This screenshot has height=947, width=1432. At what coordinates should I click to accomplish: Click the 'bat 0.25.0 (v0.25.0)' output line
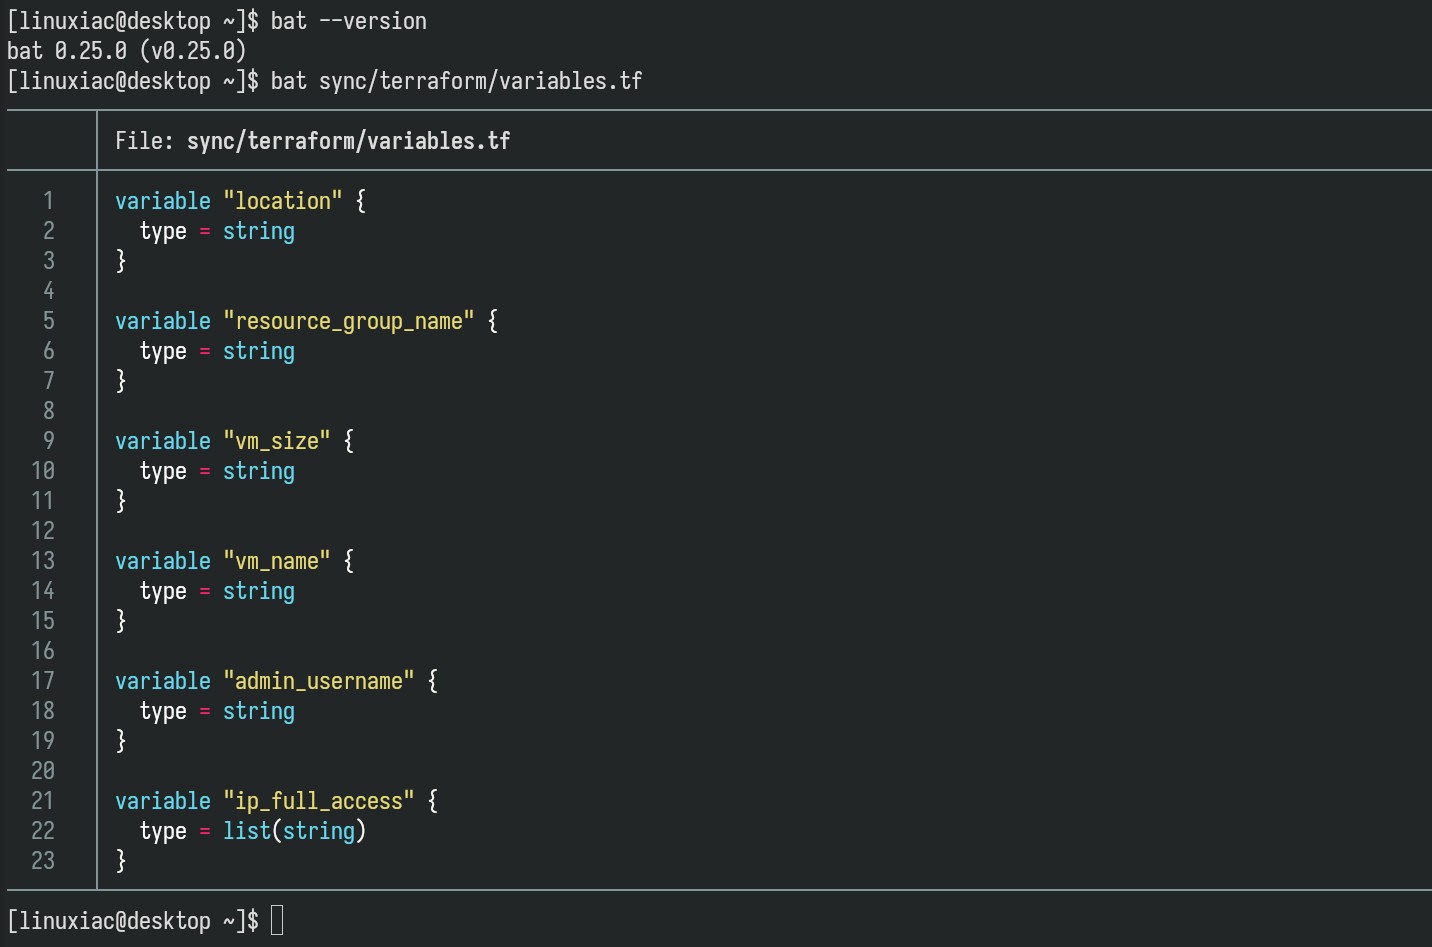tap(127, 51)
